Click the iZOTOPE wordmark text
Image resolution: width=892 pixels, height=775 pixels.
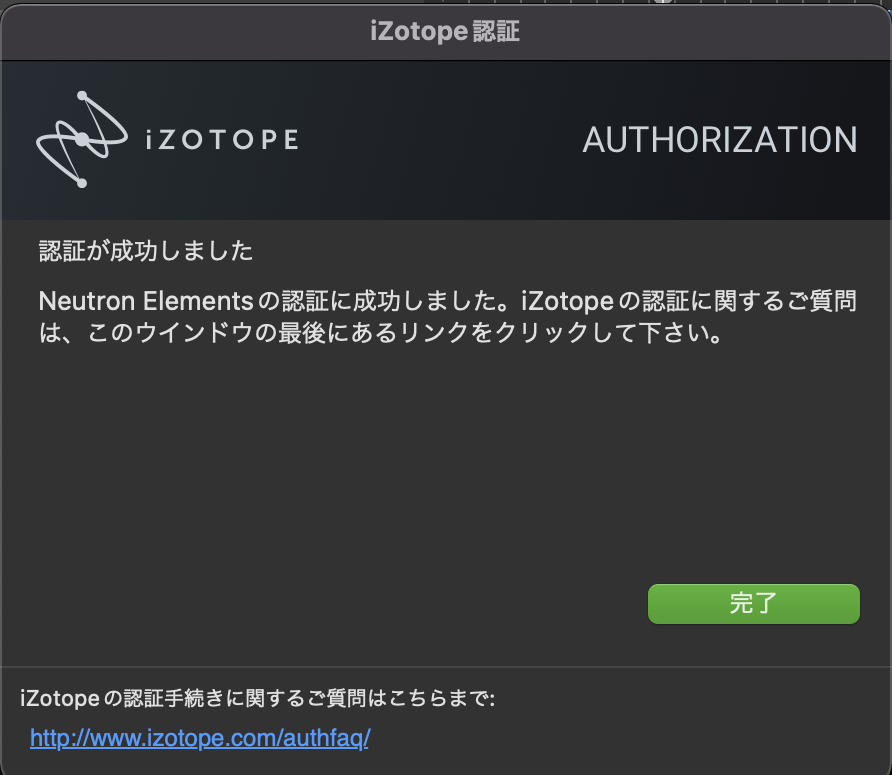click(222, 140)
